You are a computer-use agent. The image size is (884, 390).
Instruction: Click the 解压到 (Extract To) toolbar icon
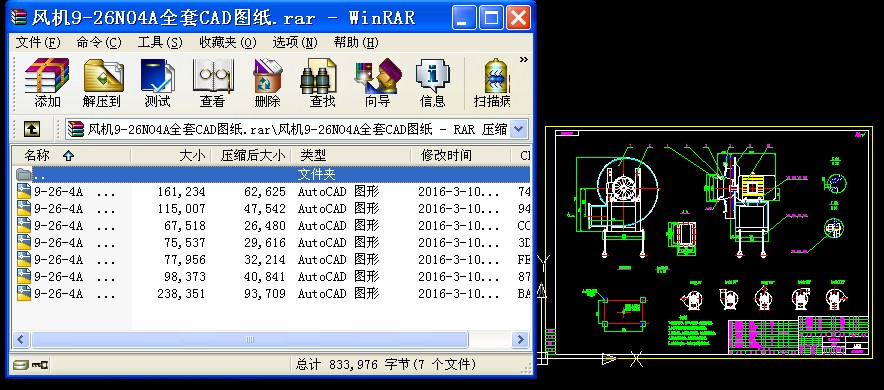click(x=102, y=82)
